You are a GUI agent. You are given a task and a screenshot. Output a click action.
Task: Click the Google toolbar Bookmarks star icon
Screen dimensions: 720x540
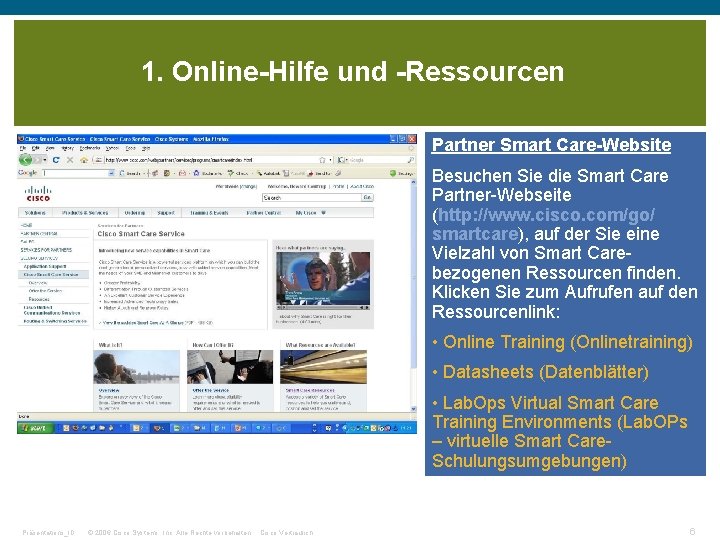coord(197,173)
